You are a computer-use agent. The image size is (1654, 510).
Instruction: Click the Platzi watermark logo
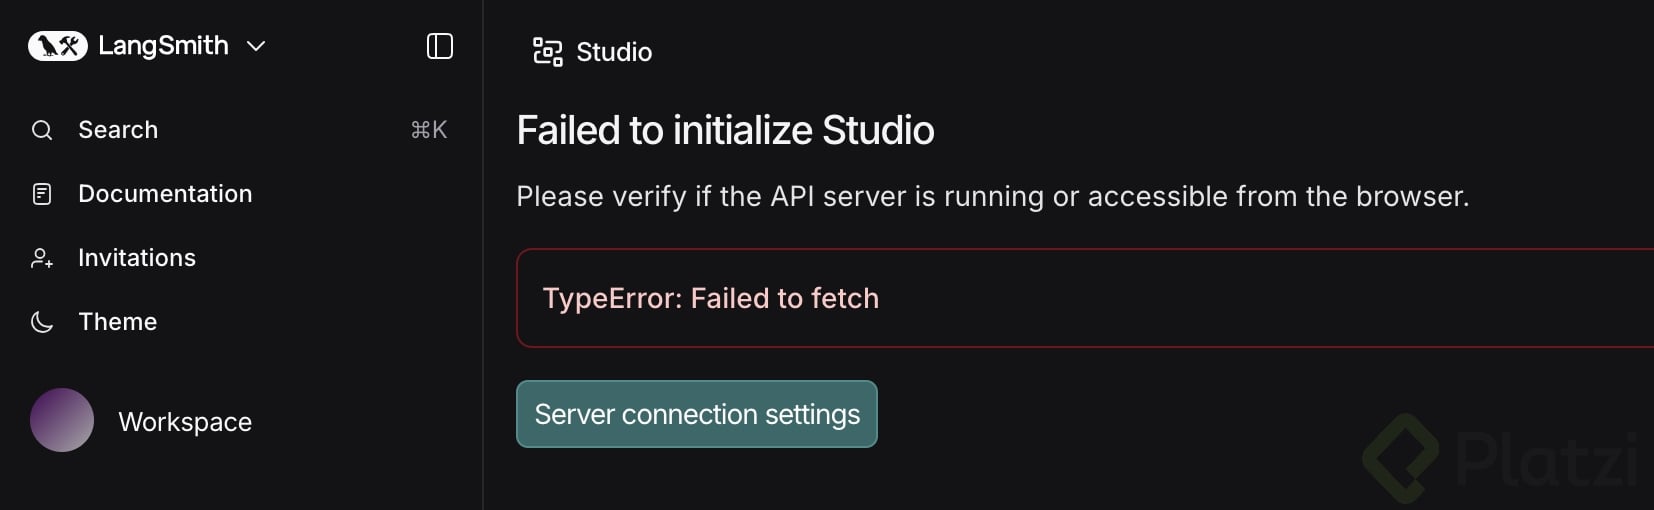(x=1500, y=458)
